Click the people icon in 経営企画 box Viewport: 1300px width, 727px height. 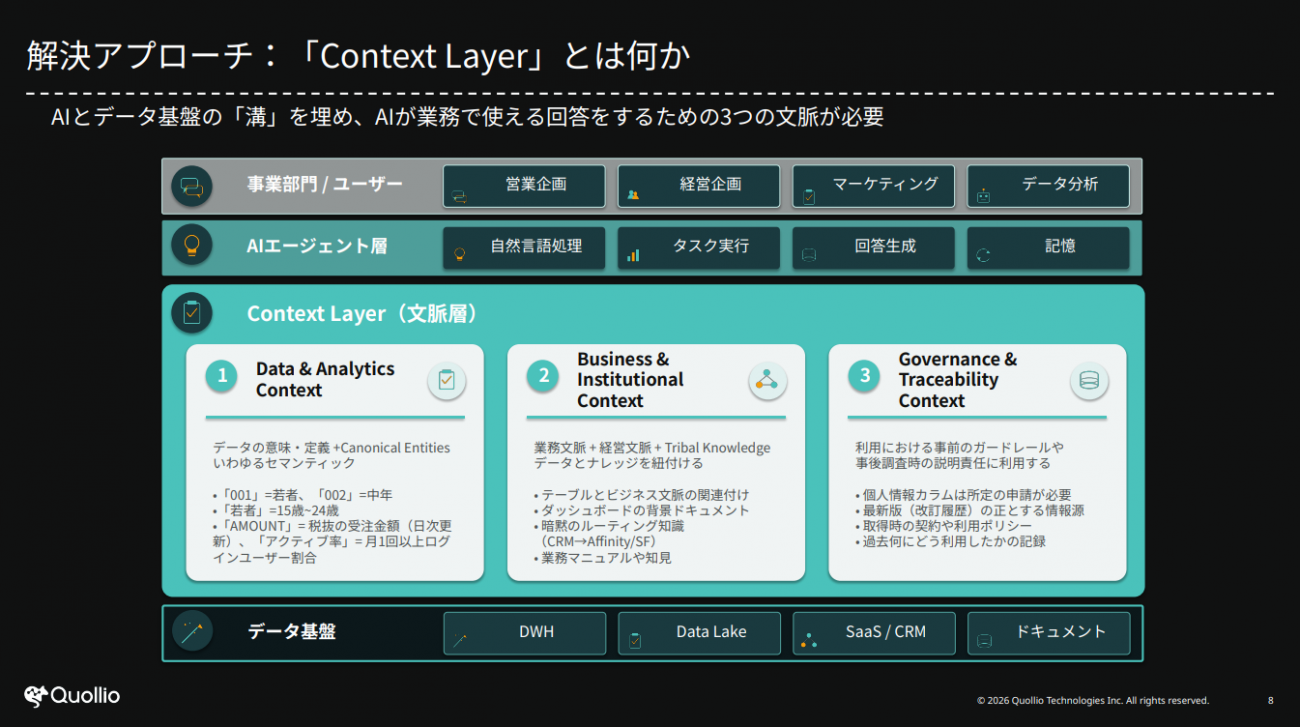(633, 195)
